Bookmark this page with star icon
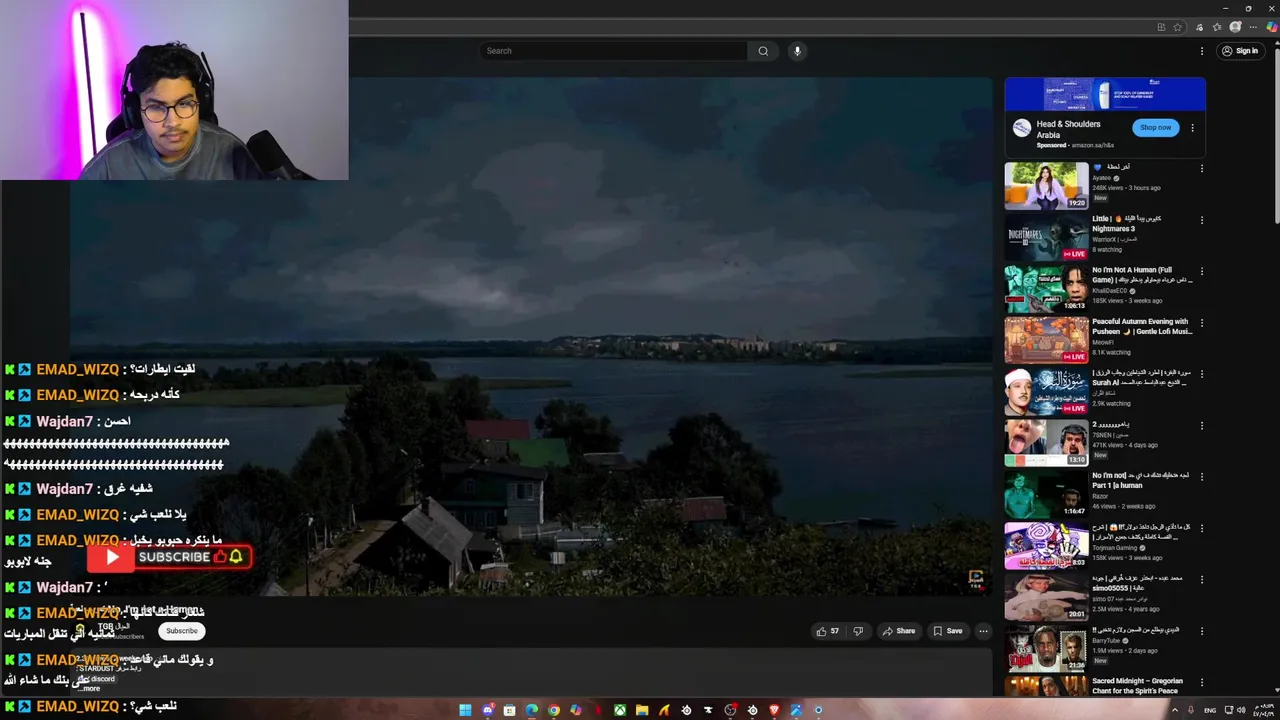The height and width of the screenshot is (720, 1280). point(1178,27)
